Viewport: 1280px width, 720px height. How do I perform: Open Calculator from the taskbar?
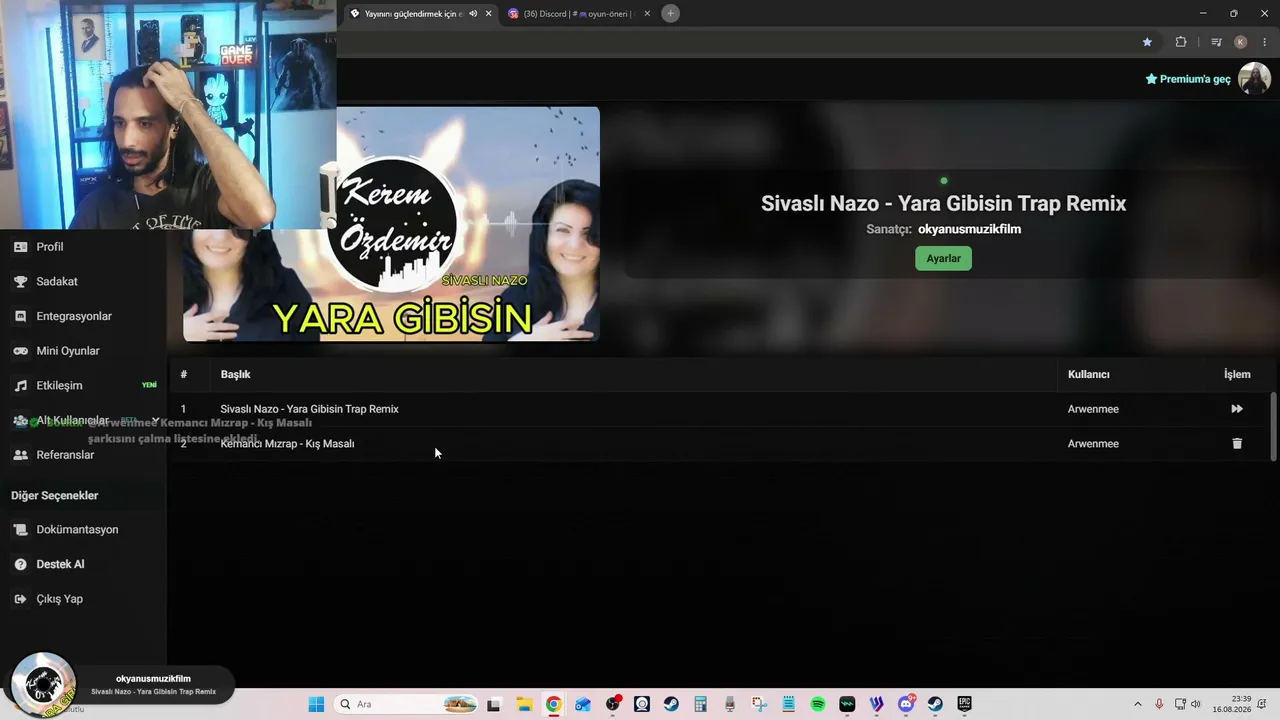pyautogui.click(x=700, y=704)
